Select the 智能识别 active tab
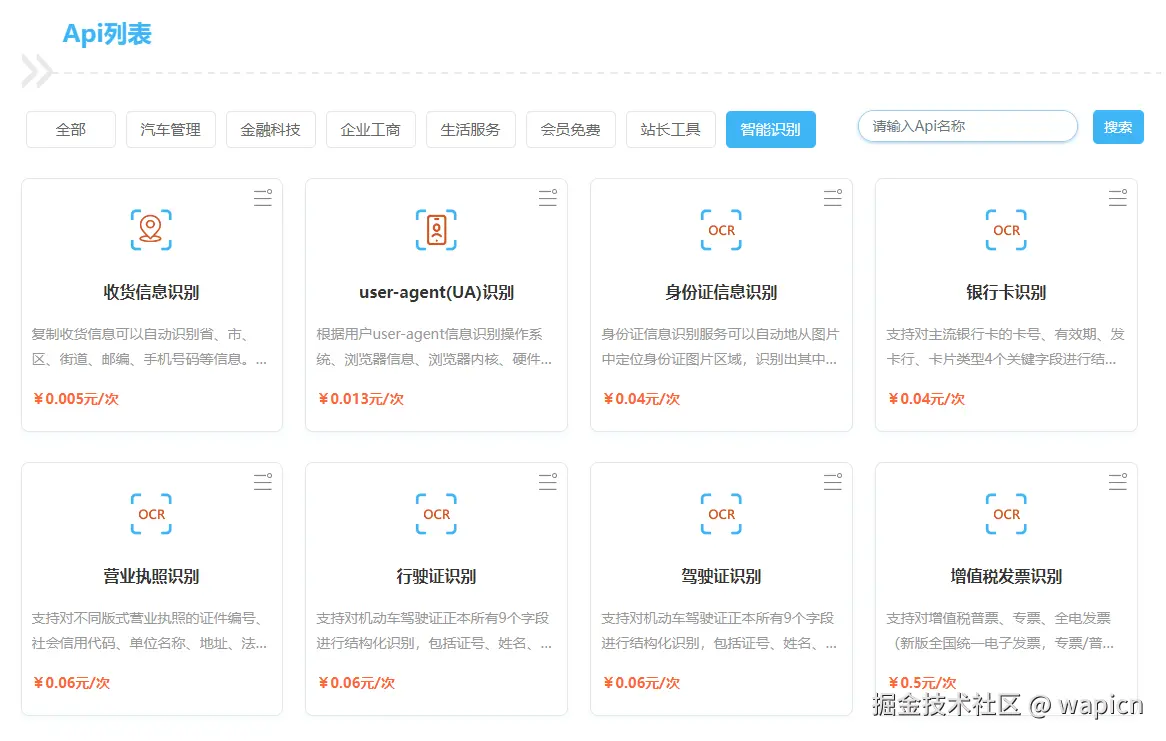The image size is (1166, 741). 770,129
